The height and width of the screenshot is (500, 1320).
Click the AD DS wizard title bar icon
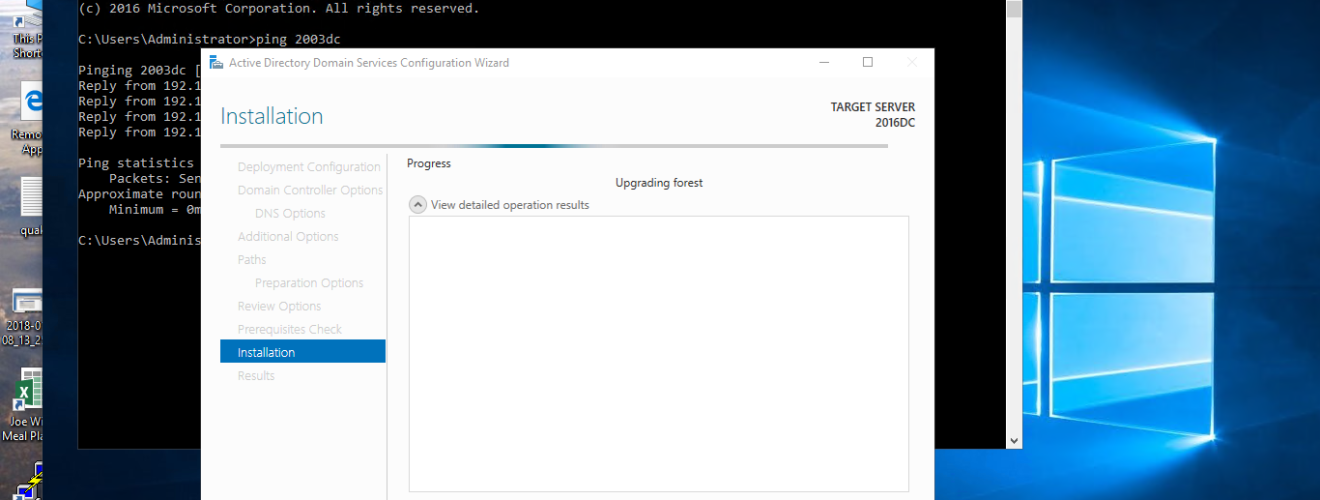[216, 62]
